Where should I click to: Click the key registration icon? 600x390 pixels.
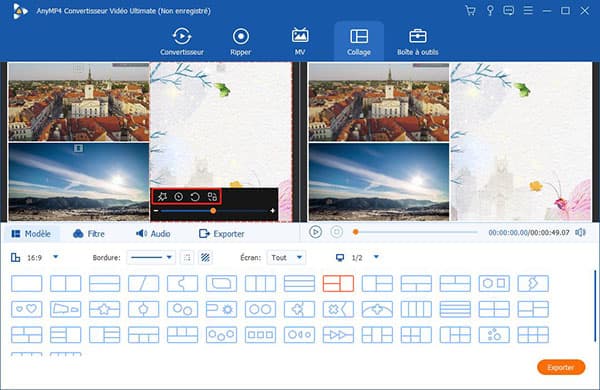tap(490, 11)
